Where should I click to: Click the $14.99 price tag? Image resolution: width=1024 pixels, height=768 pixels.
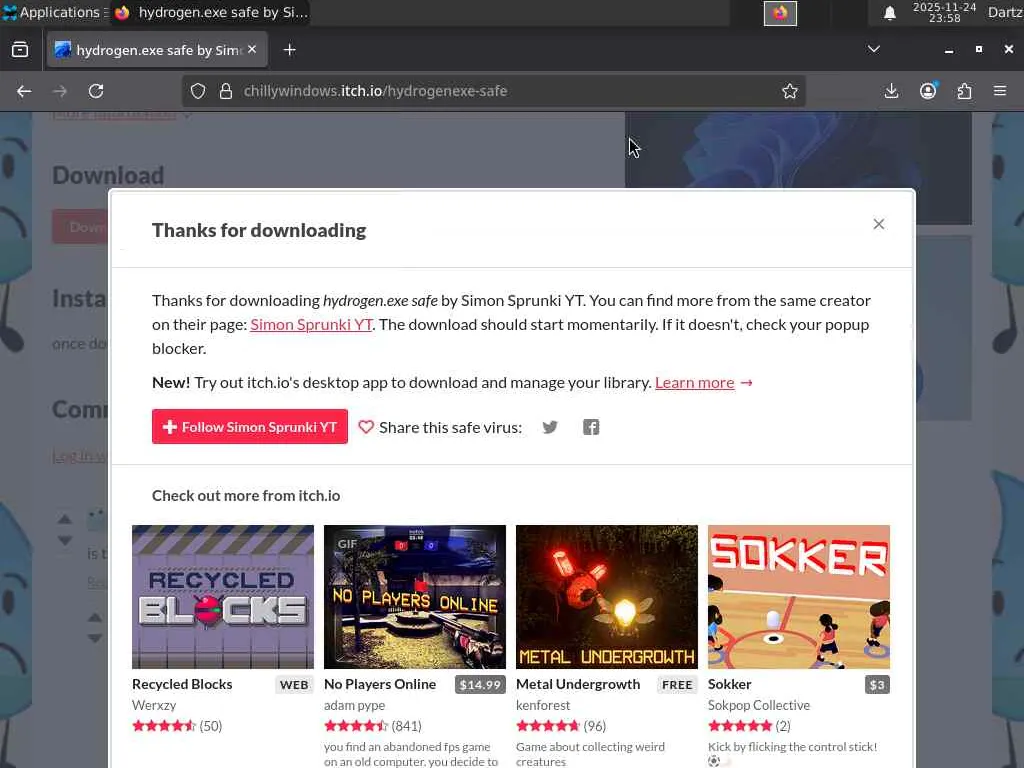click(480, 684)
